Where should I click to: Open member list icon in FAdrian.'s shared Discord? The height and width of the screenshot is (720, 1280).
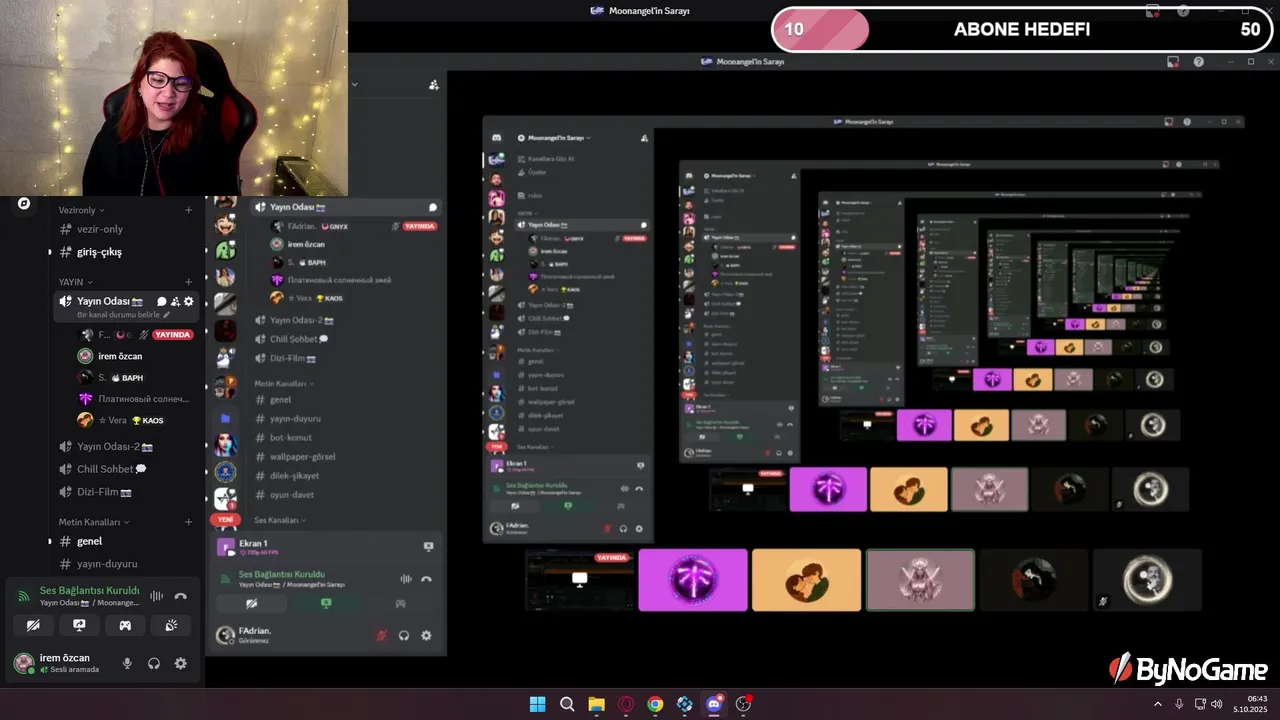point(433,85)
